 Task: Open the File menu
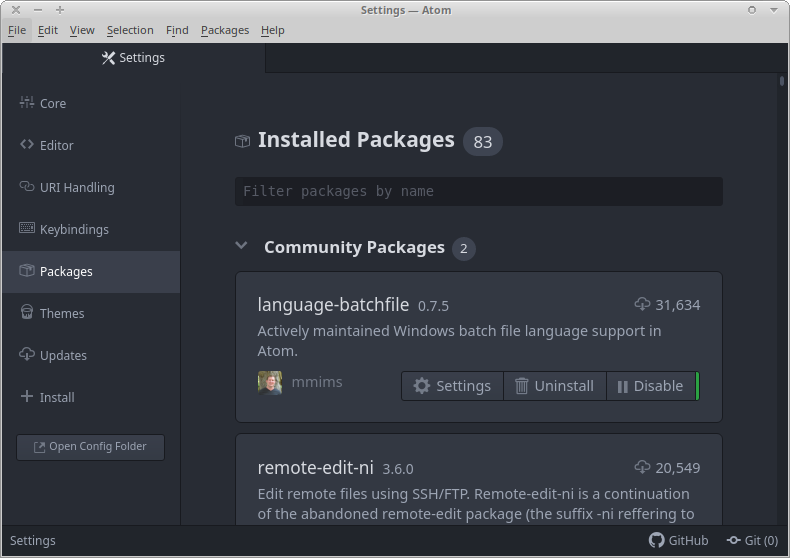(17, 30)
